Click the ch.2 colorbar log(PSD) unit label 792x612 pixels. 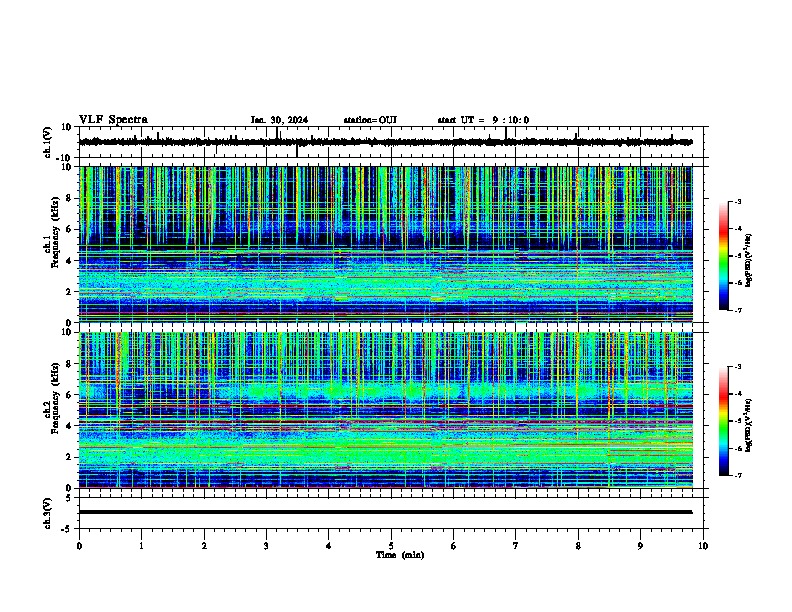[x=748, y=426]
